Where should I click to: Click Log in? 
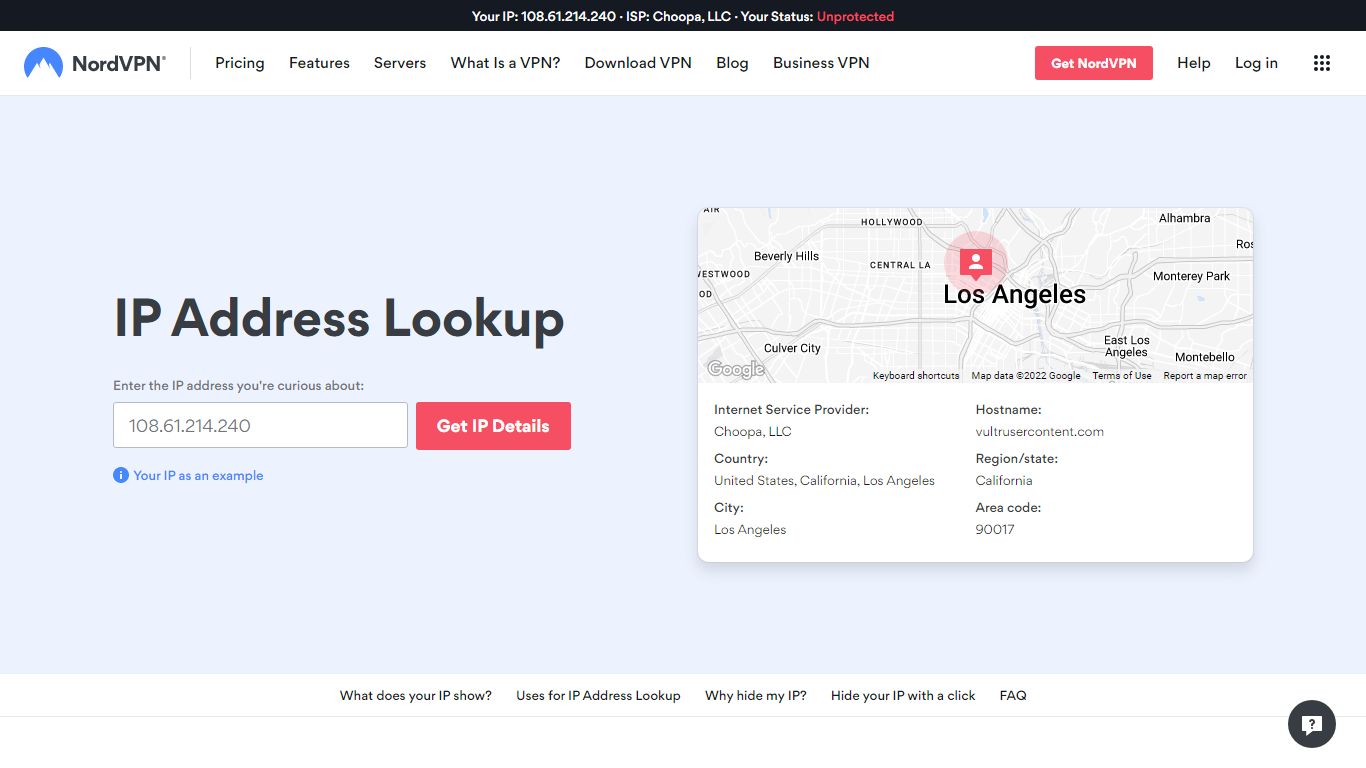point(1256,63)
